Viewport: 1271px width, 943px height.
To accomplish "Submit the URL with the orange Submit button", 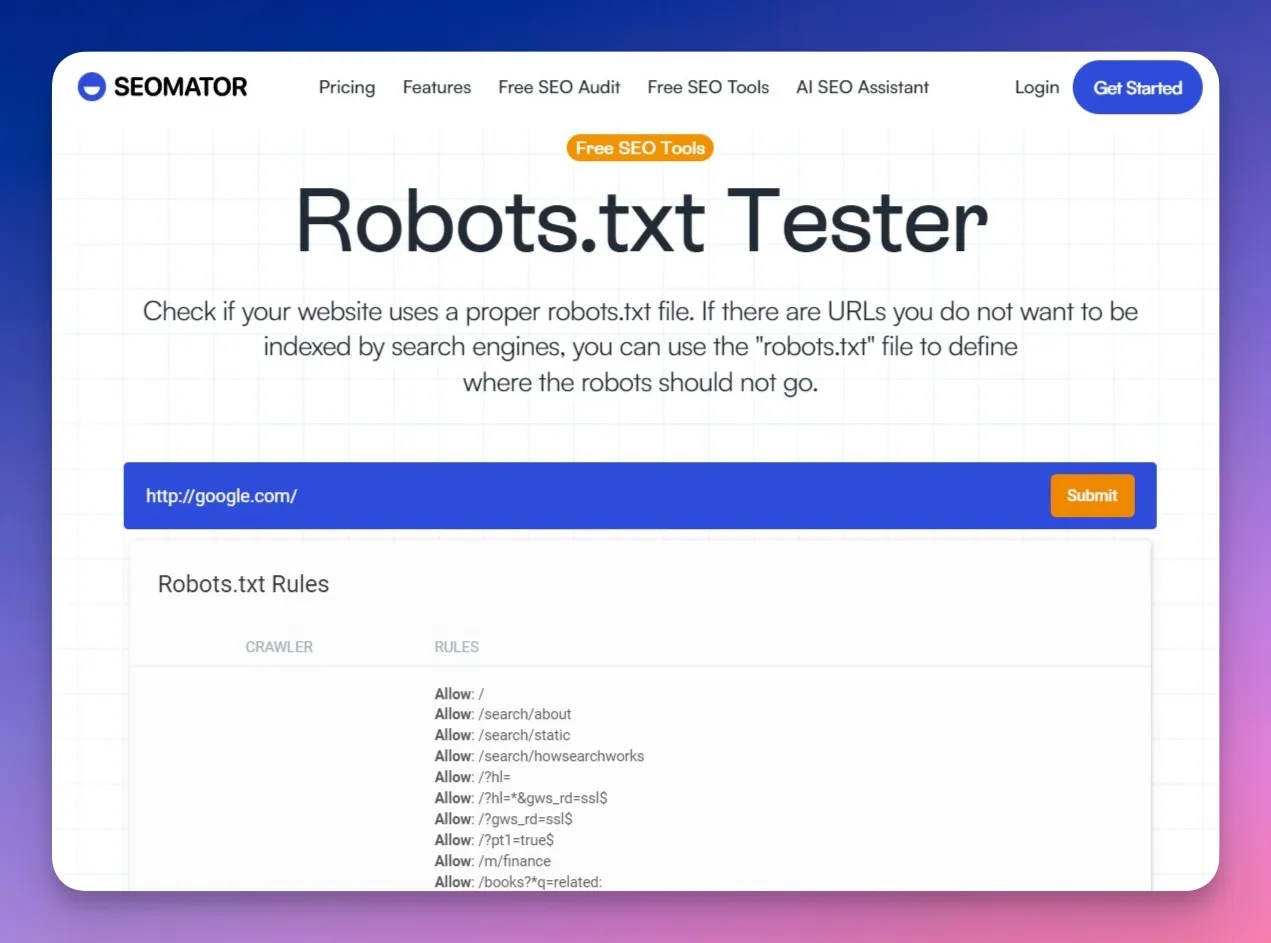I will click(x=1092, y=495).
